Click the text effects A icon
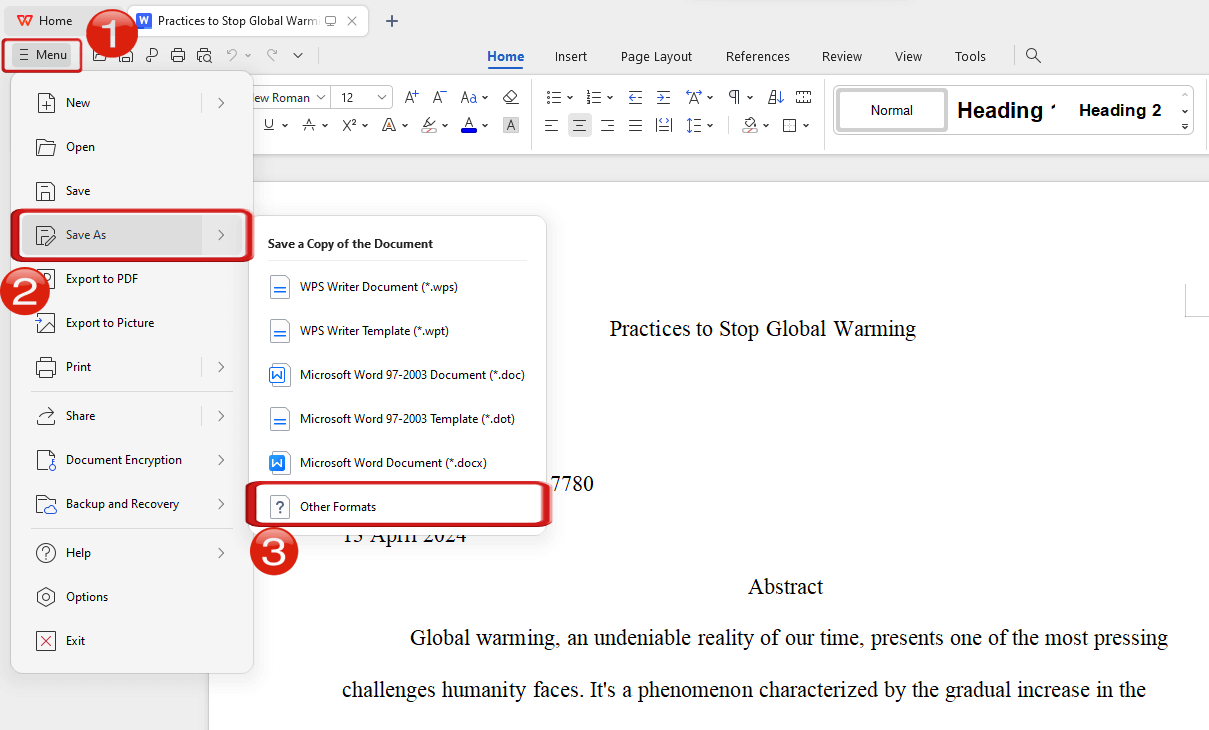The height and width of the screenshot is (730, 1209). click(389, 125)
